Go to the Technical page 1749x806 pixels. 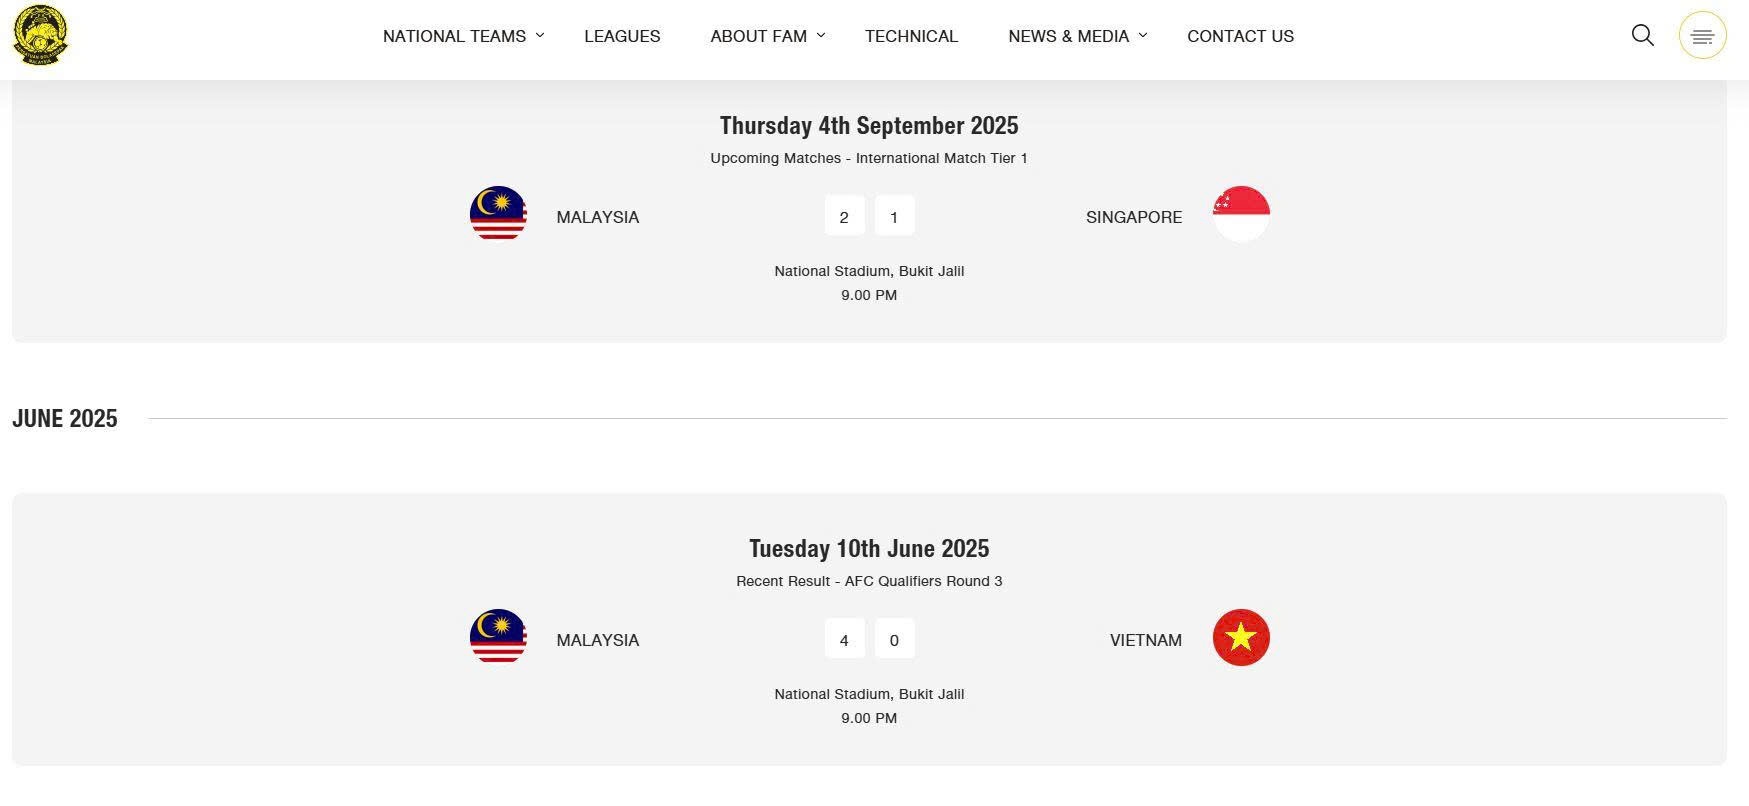tap(911, 36)
